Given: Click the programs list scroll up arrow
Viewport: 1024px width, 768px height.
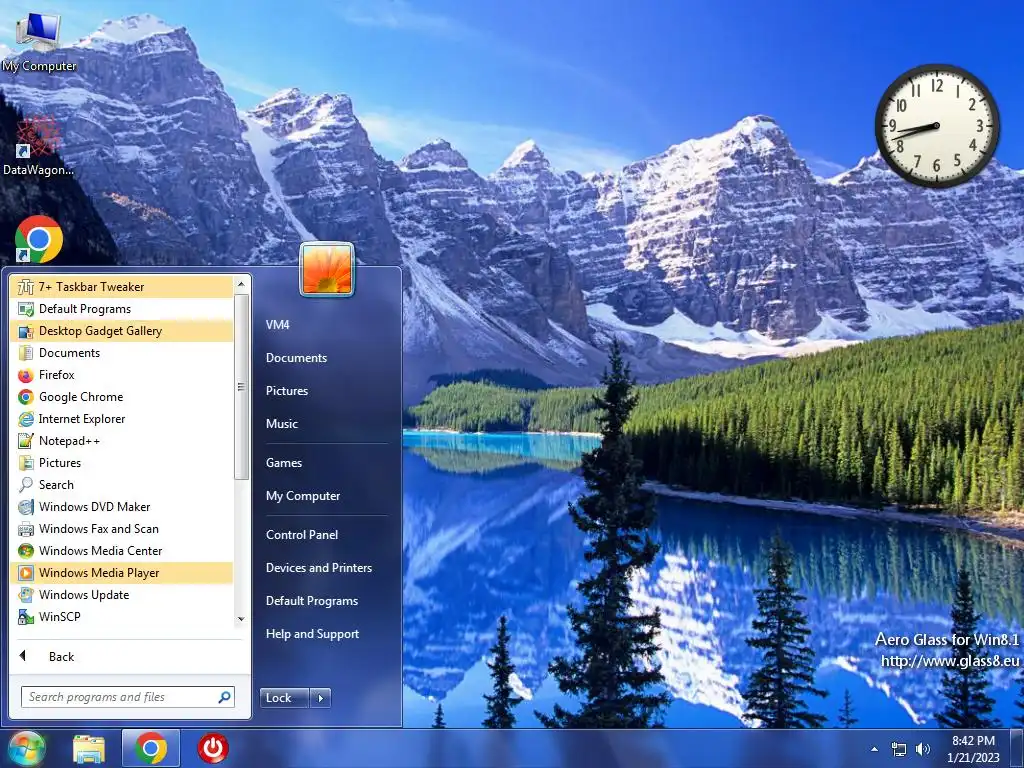Looking at the screenshot, I should [241, 284].
